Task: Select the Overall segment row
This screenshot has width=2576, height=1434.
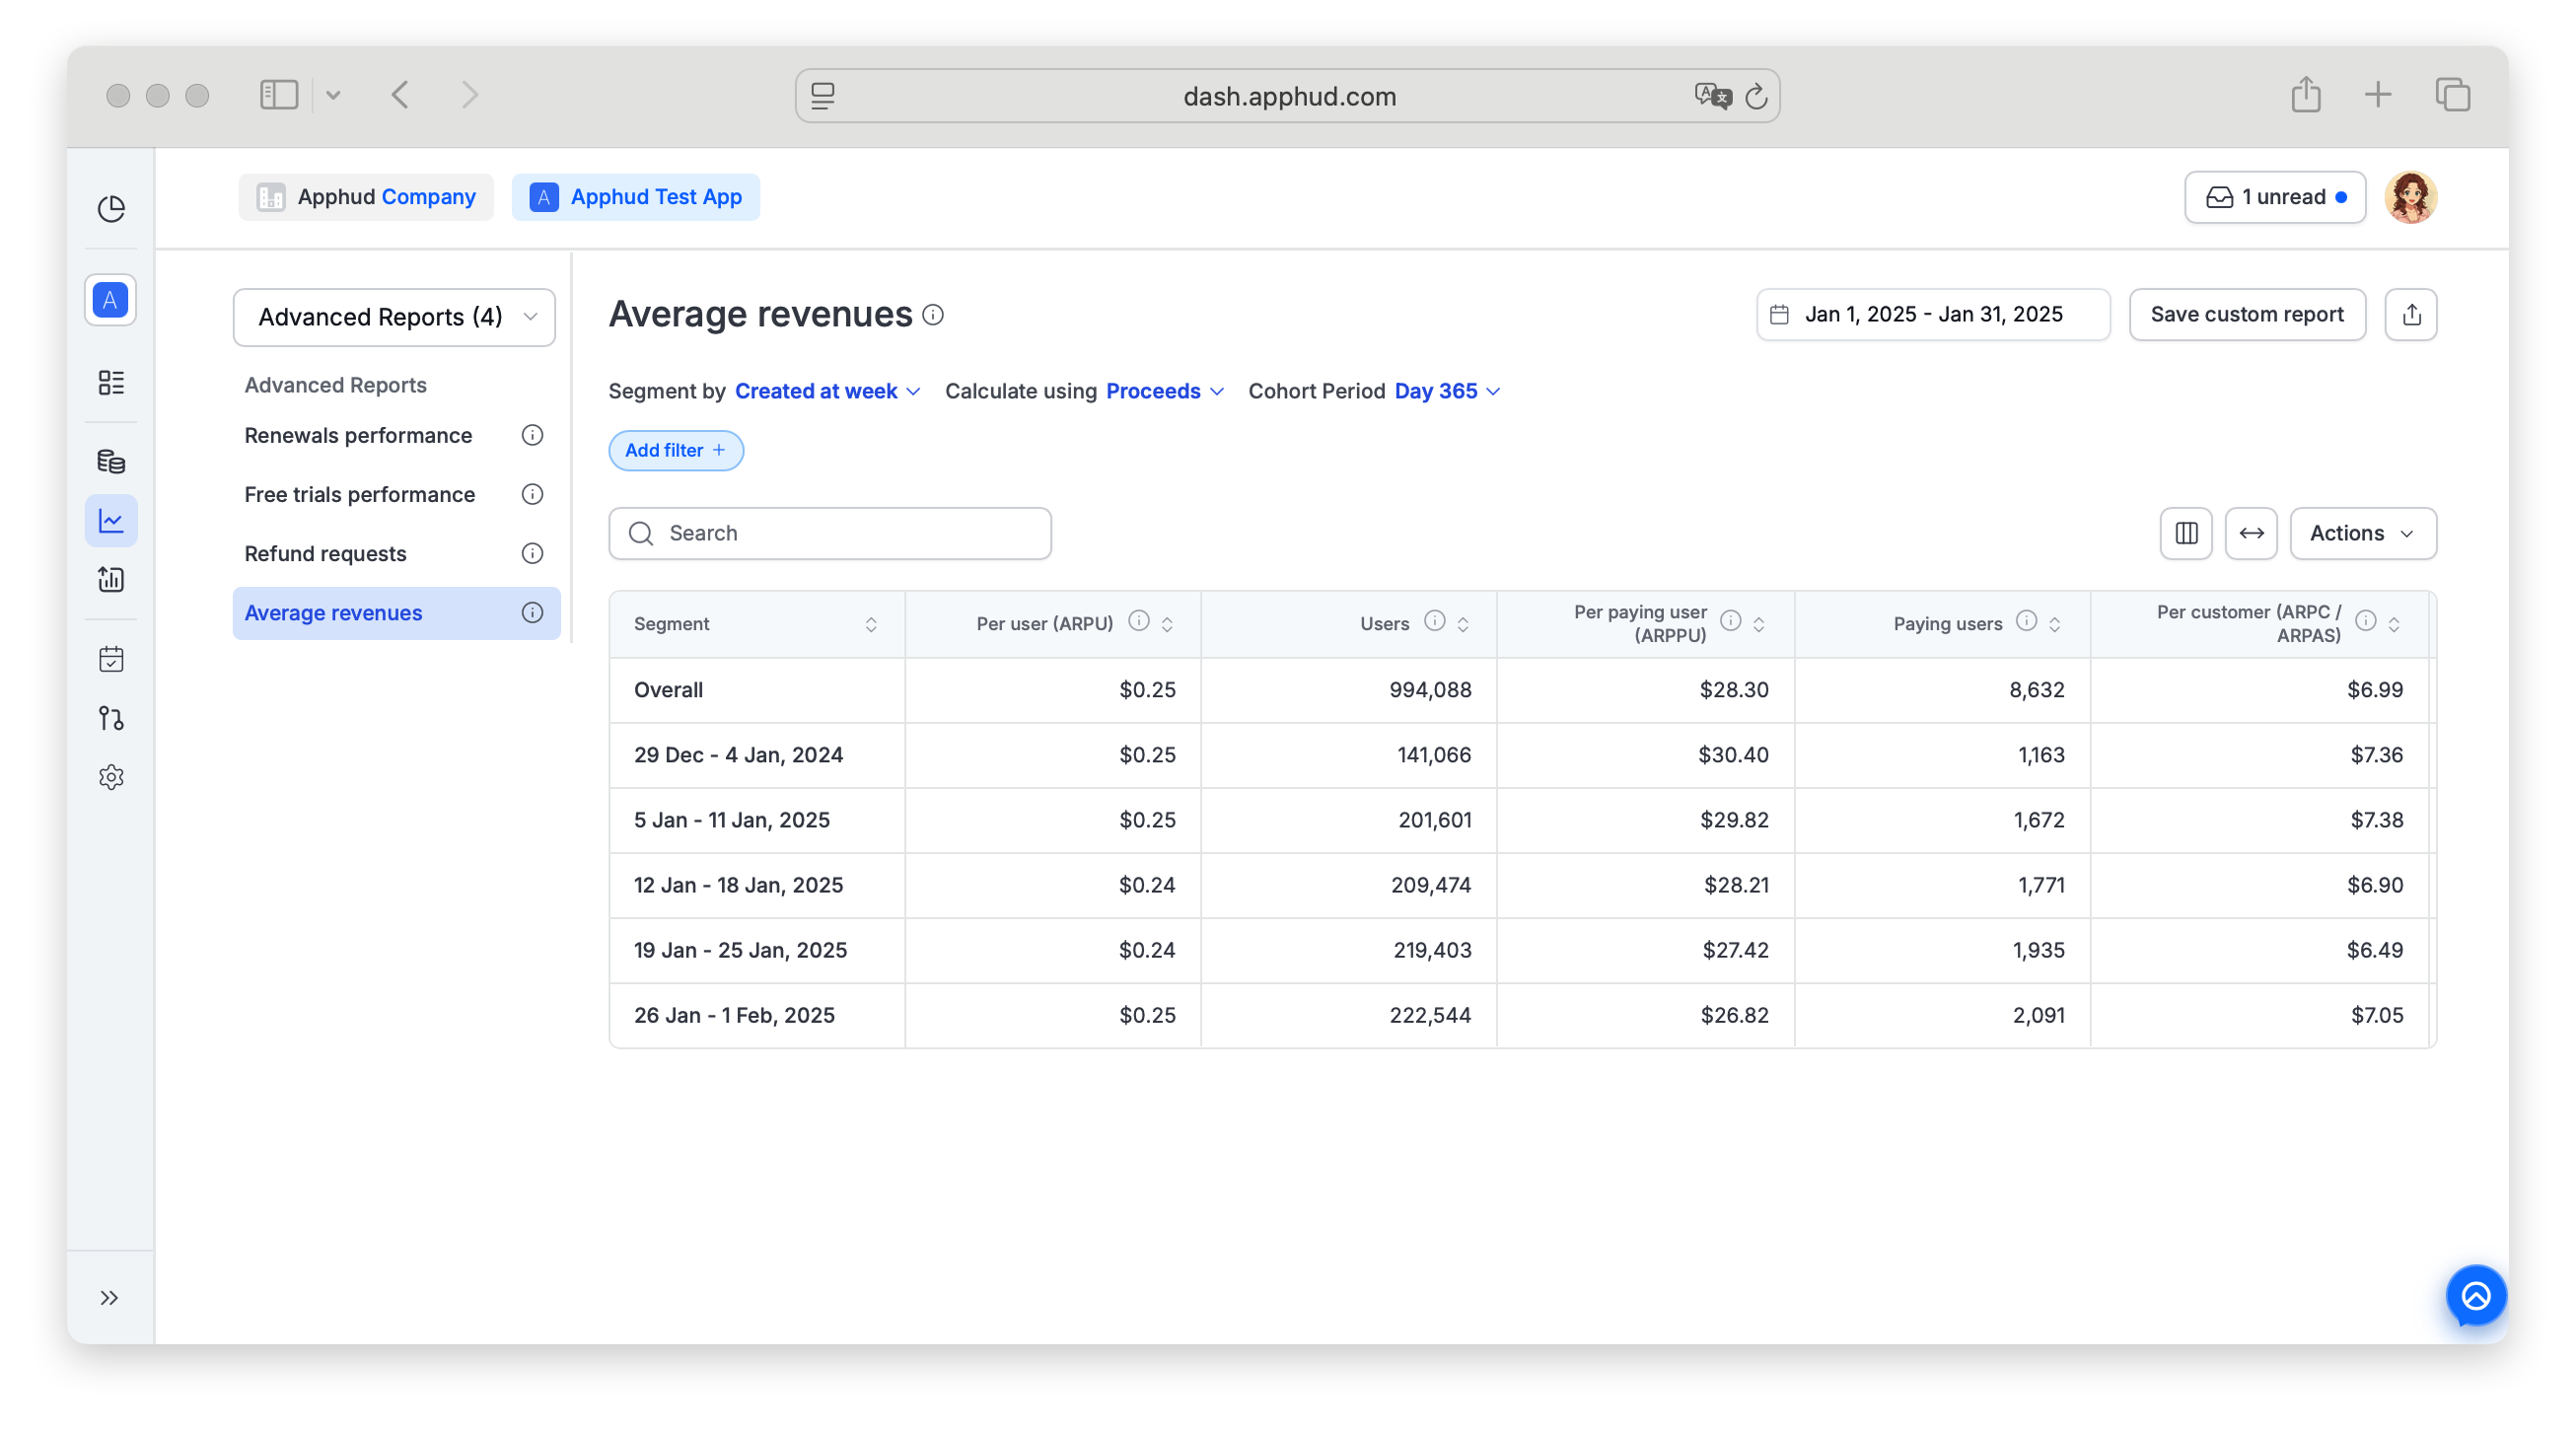Action: point(1522,690)
